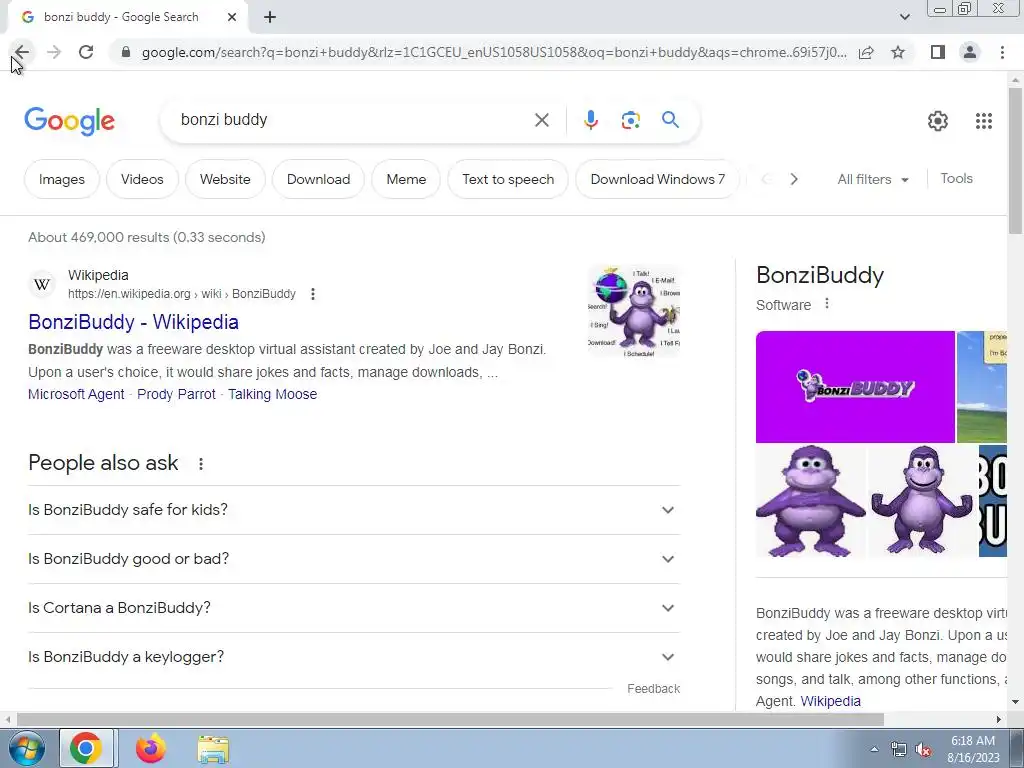This screenshot has height=768, width=1024.
Task: Show hidden tray icons arrow
Action: (874, 750)
